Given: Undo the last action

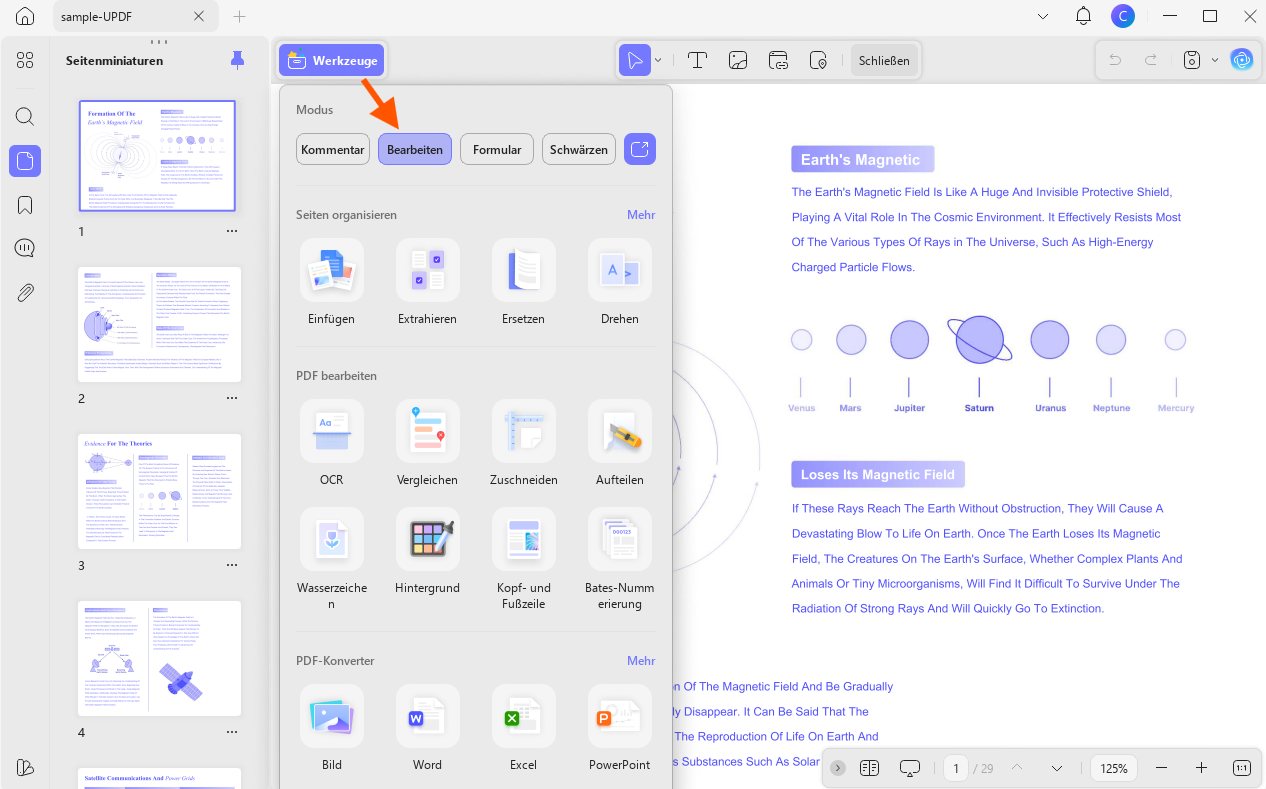Looking at the screenshot, I should pos(1115,60).
